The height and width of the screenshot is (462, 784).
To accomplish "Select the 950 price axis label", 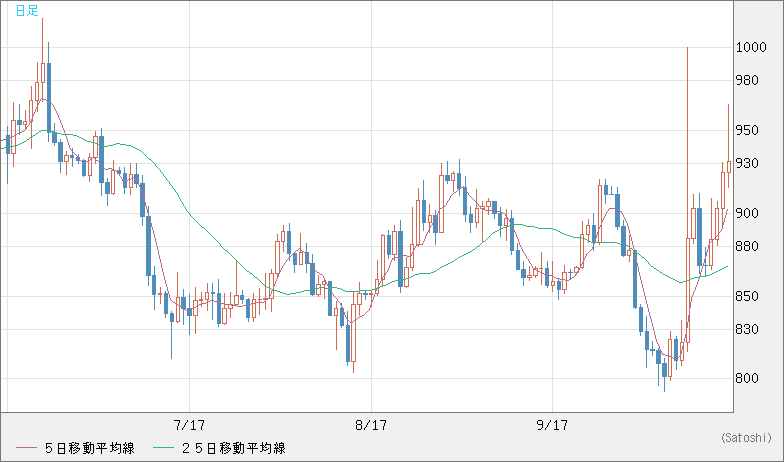I will click(x=746, y=130).
